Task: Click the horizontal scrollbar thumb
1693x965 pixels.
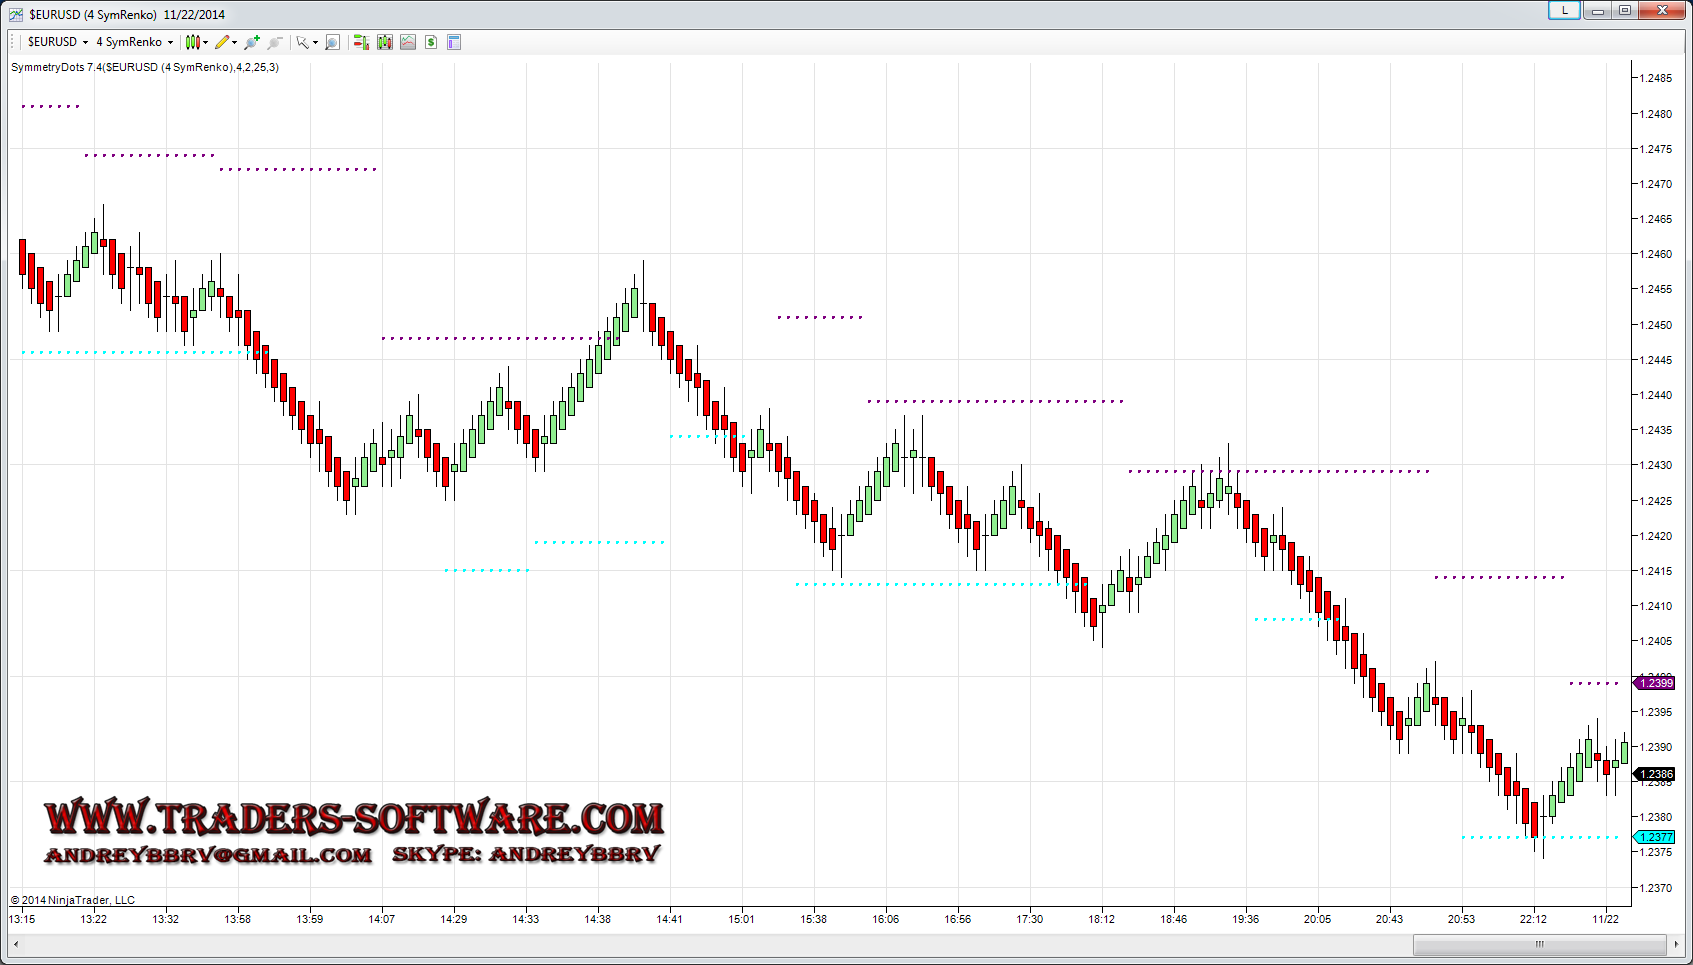Action: pos(1539,944)
